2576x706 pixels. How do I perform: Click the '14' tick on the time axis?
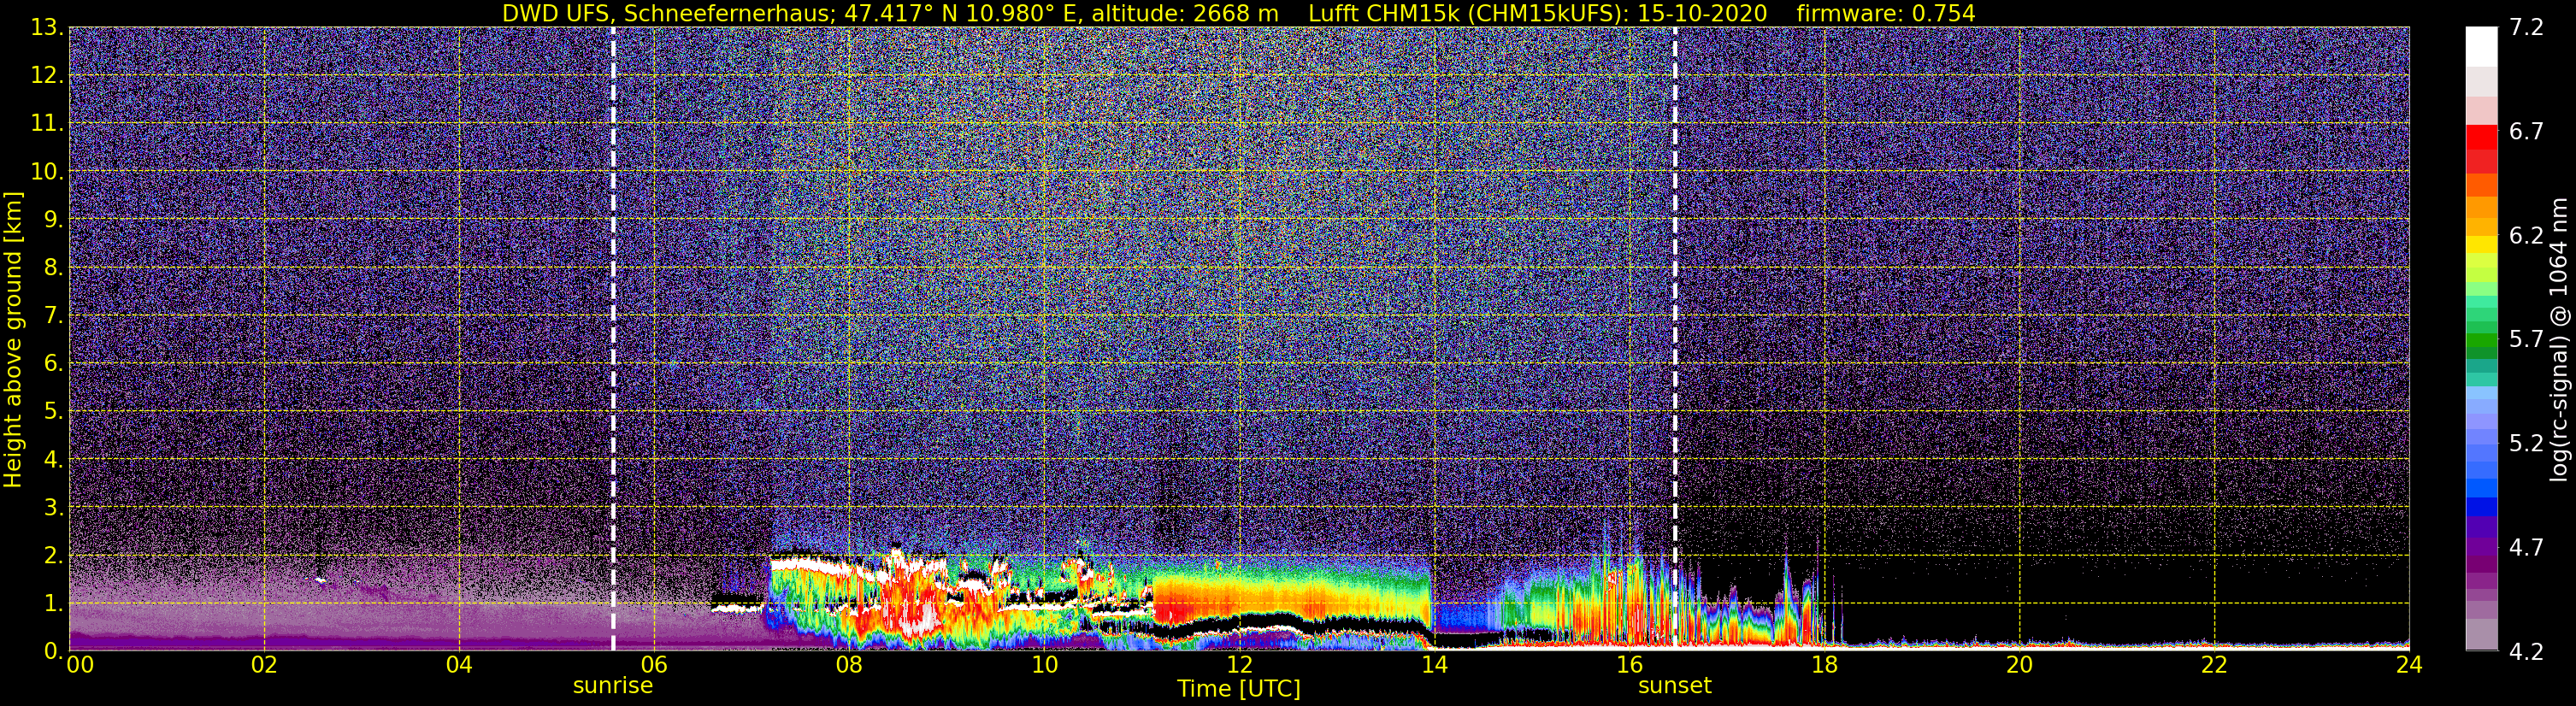(x=1434, y=665)
